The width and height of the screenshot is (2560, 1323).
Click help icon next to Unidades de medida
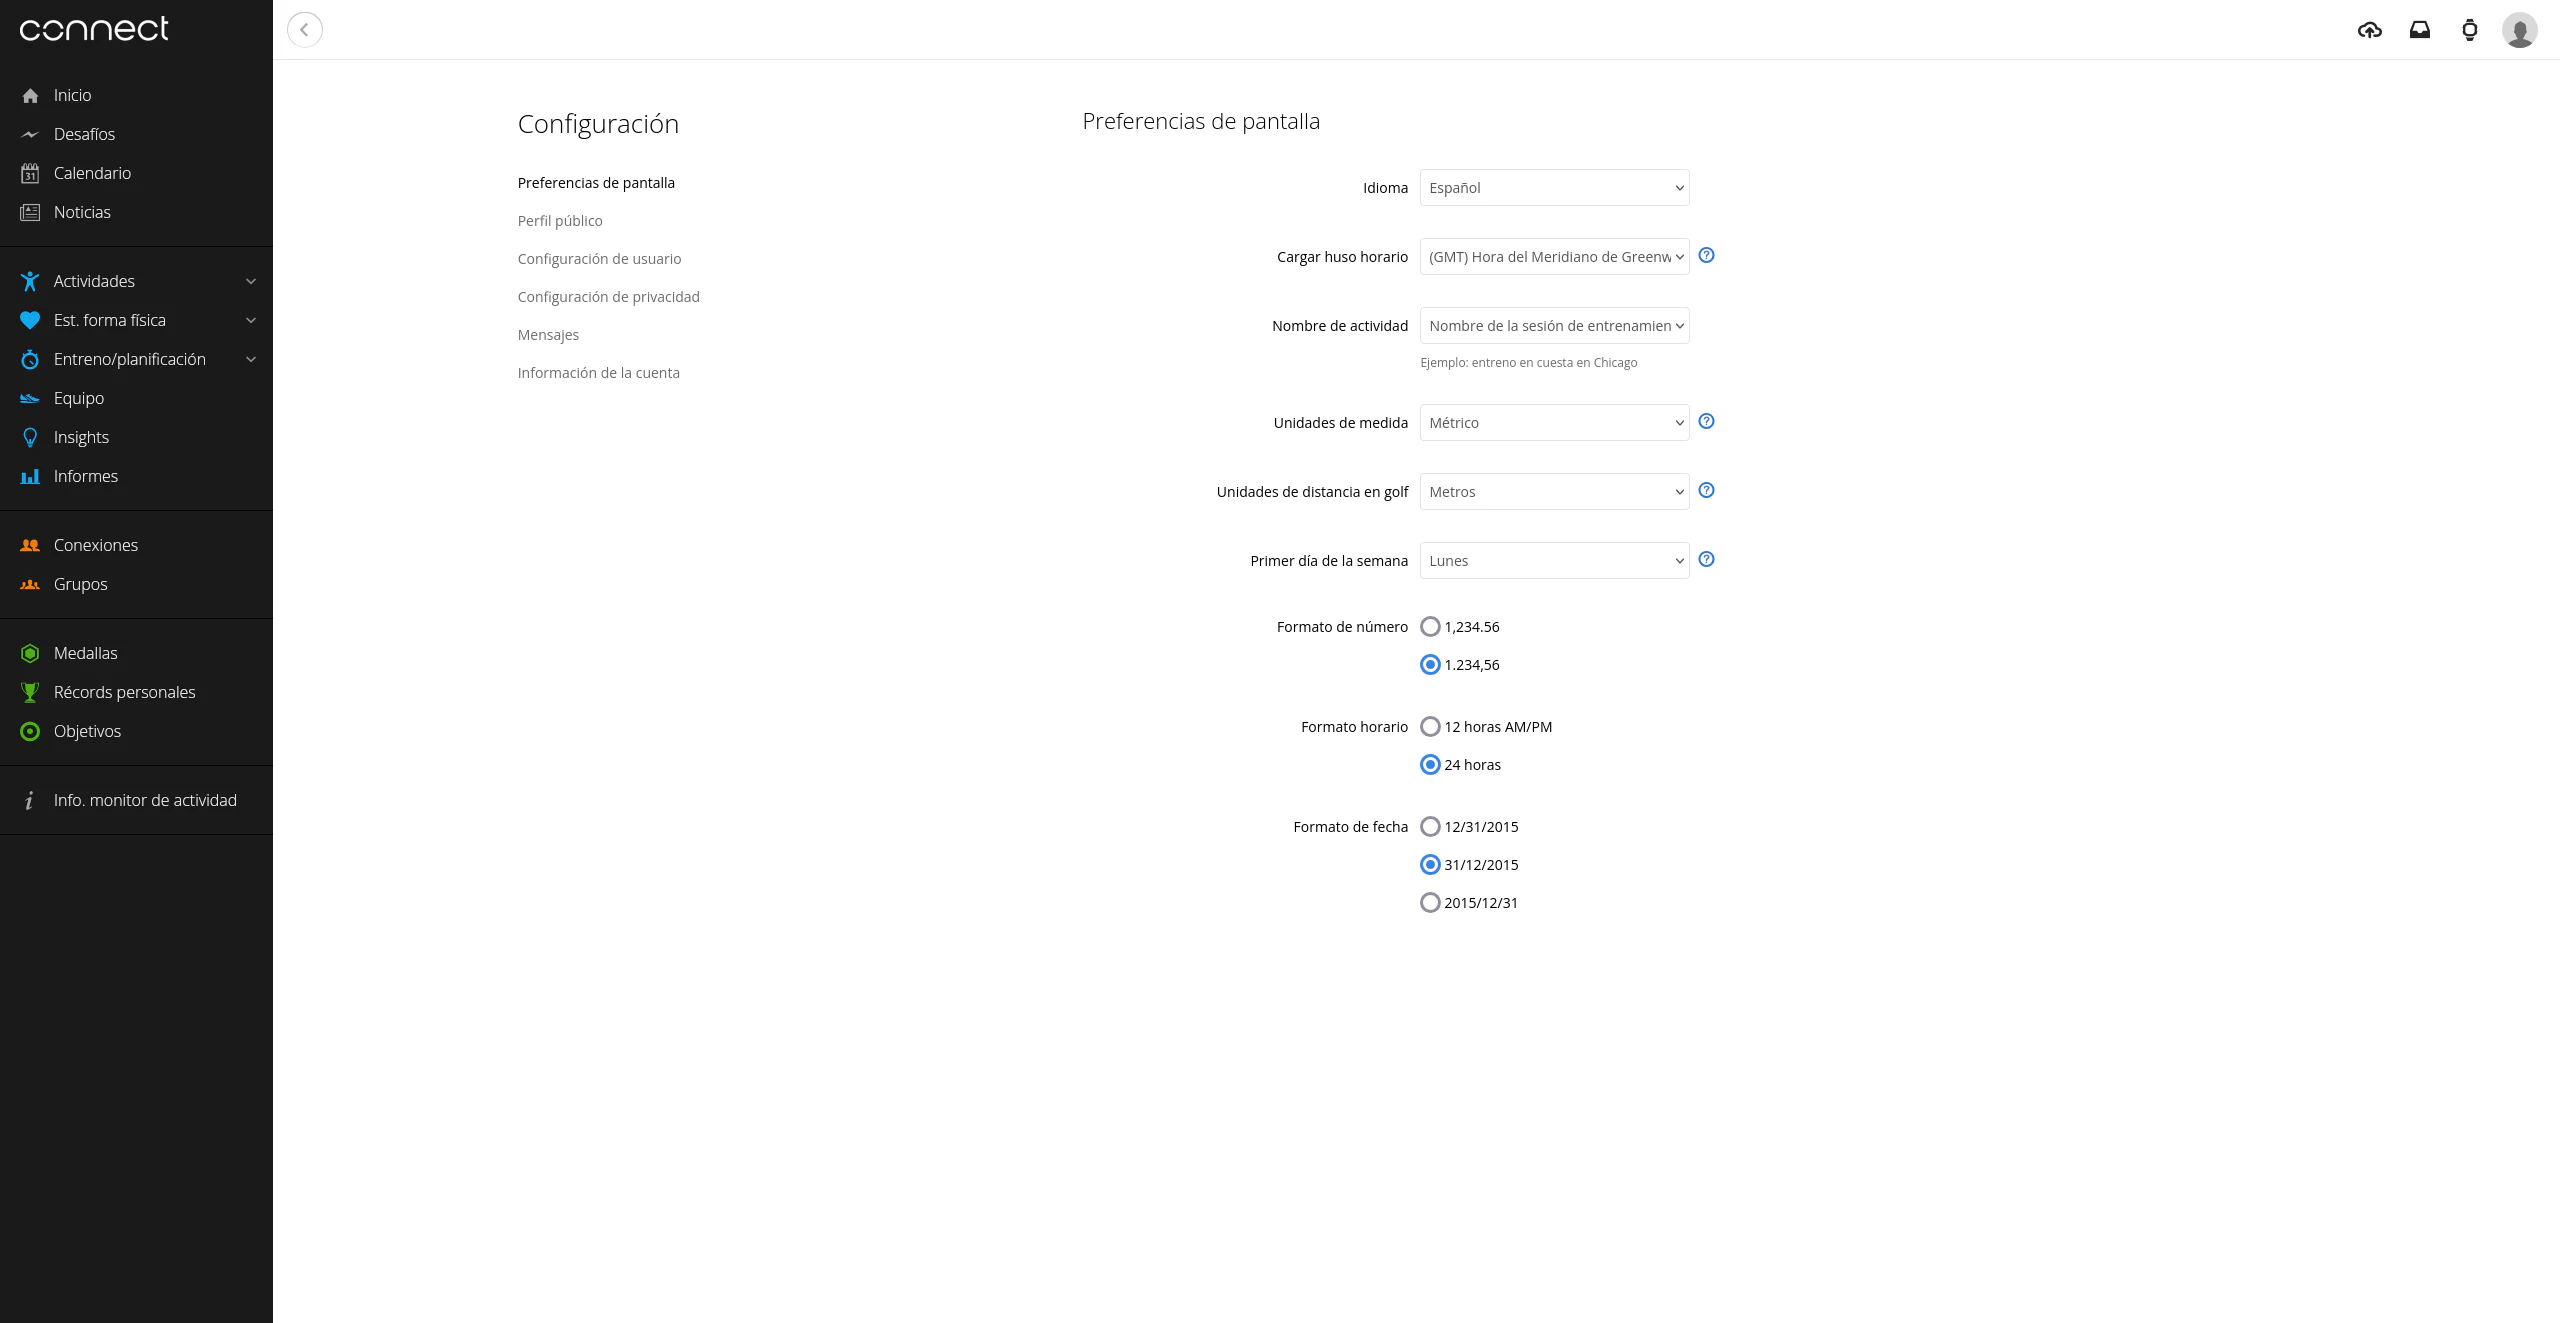click(1706, 421)
